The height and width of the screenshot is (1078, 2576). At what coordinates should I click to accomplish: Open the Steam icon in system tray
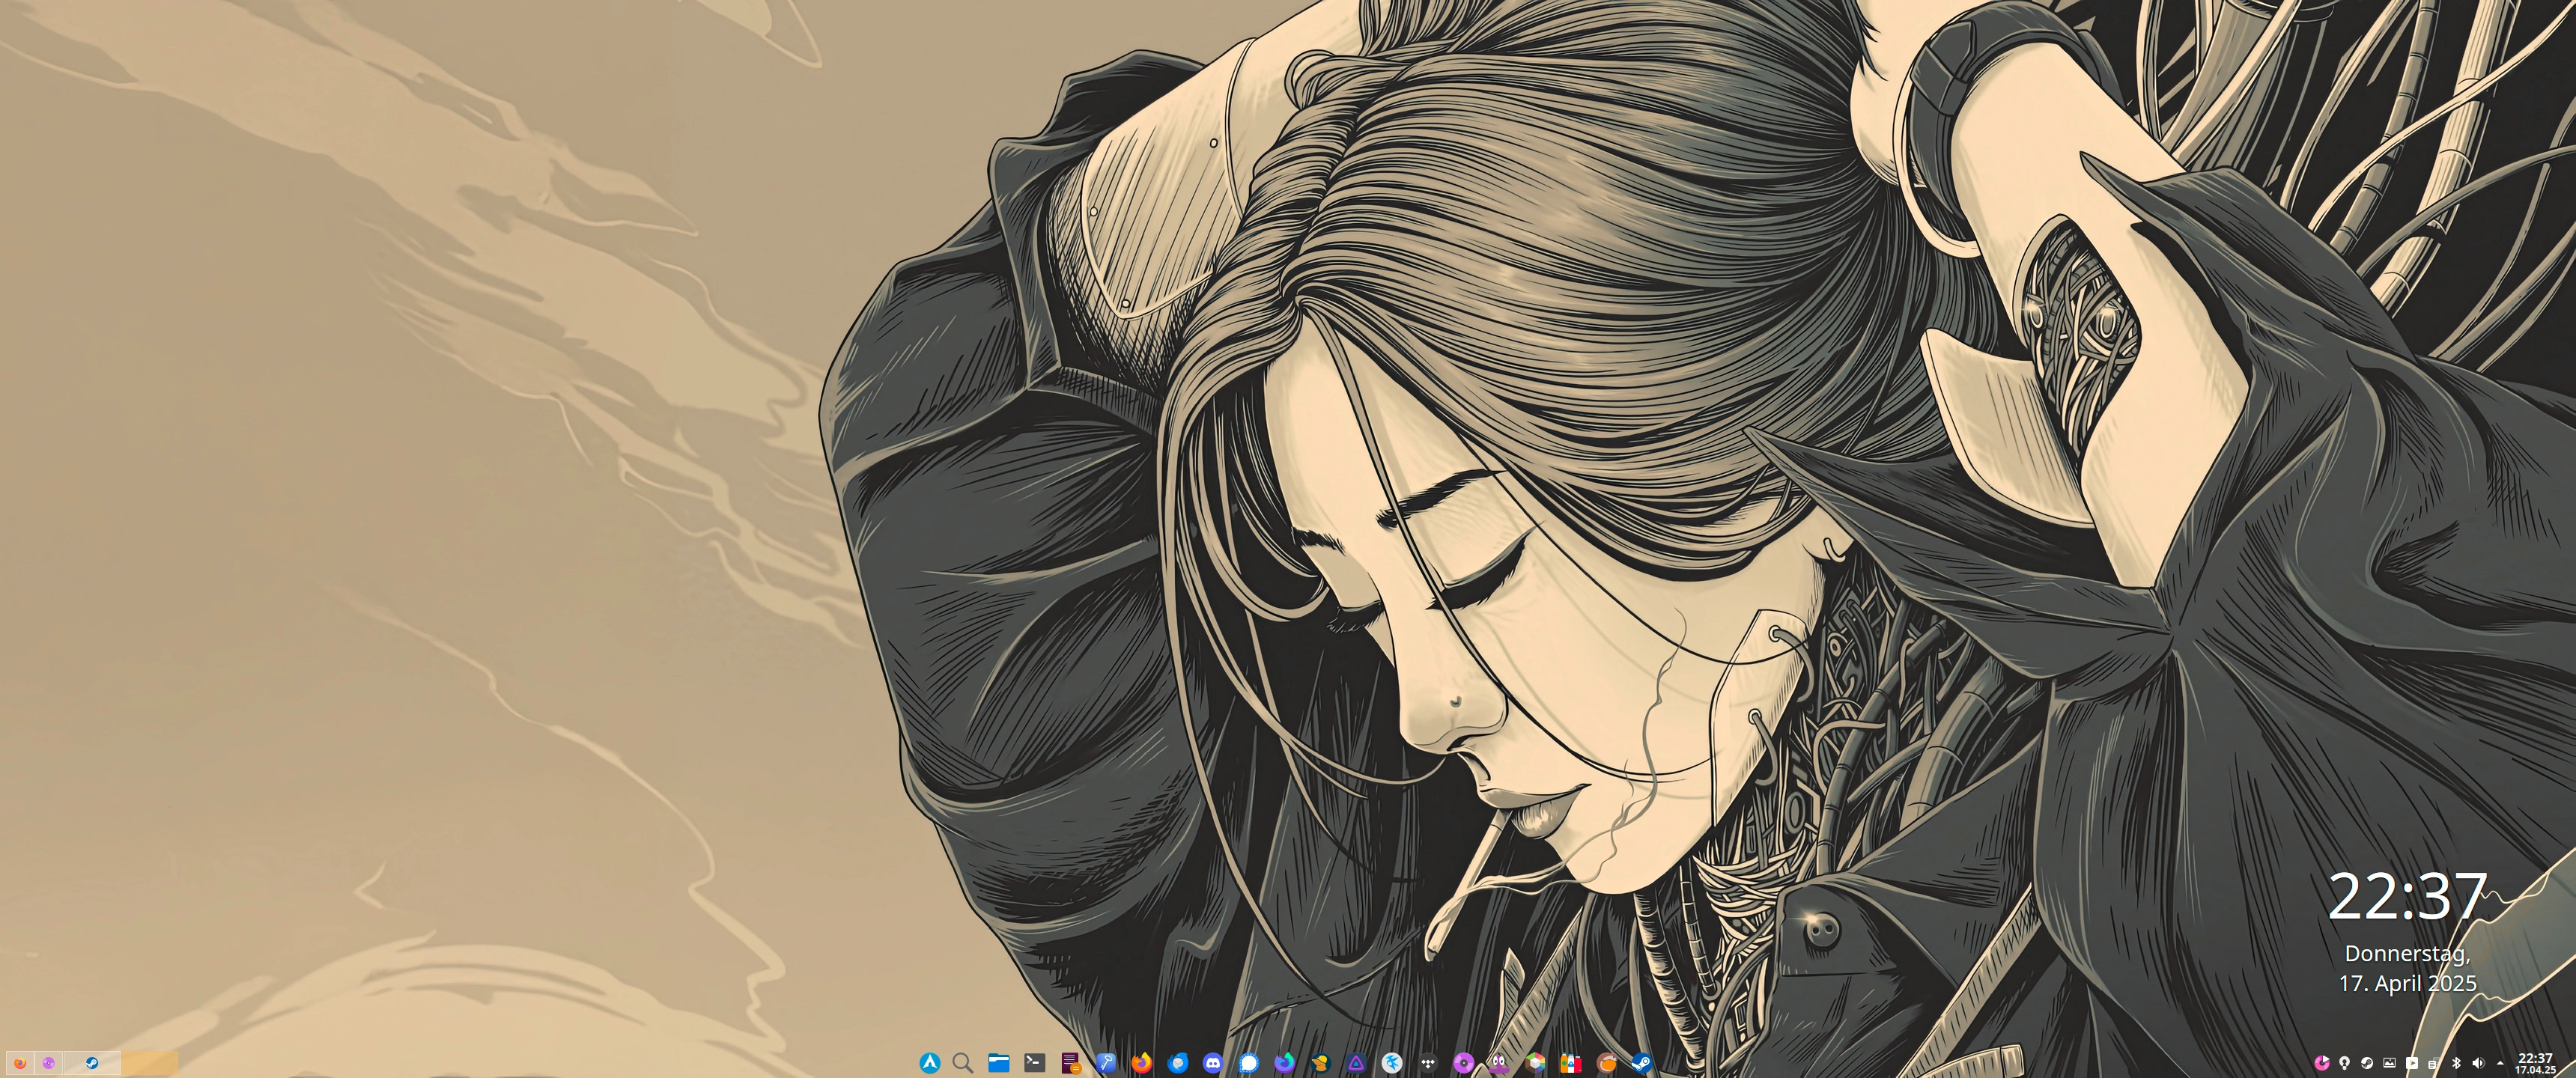click(2367, 1063)
